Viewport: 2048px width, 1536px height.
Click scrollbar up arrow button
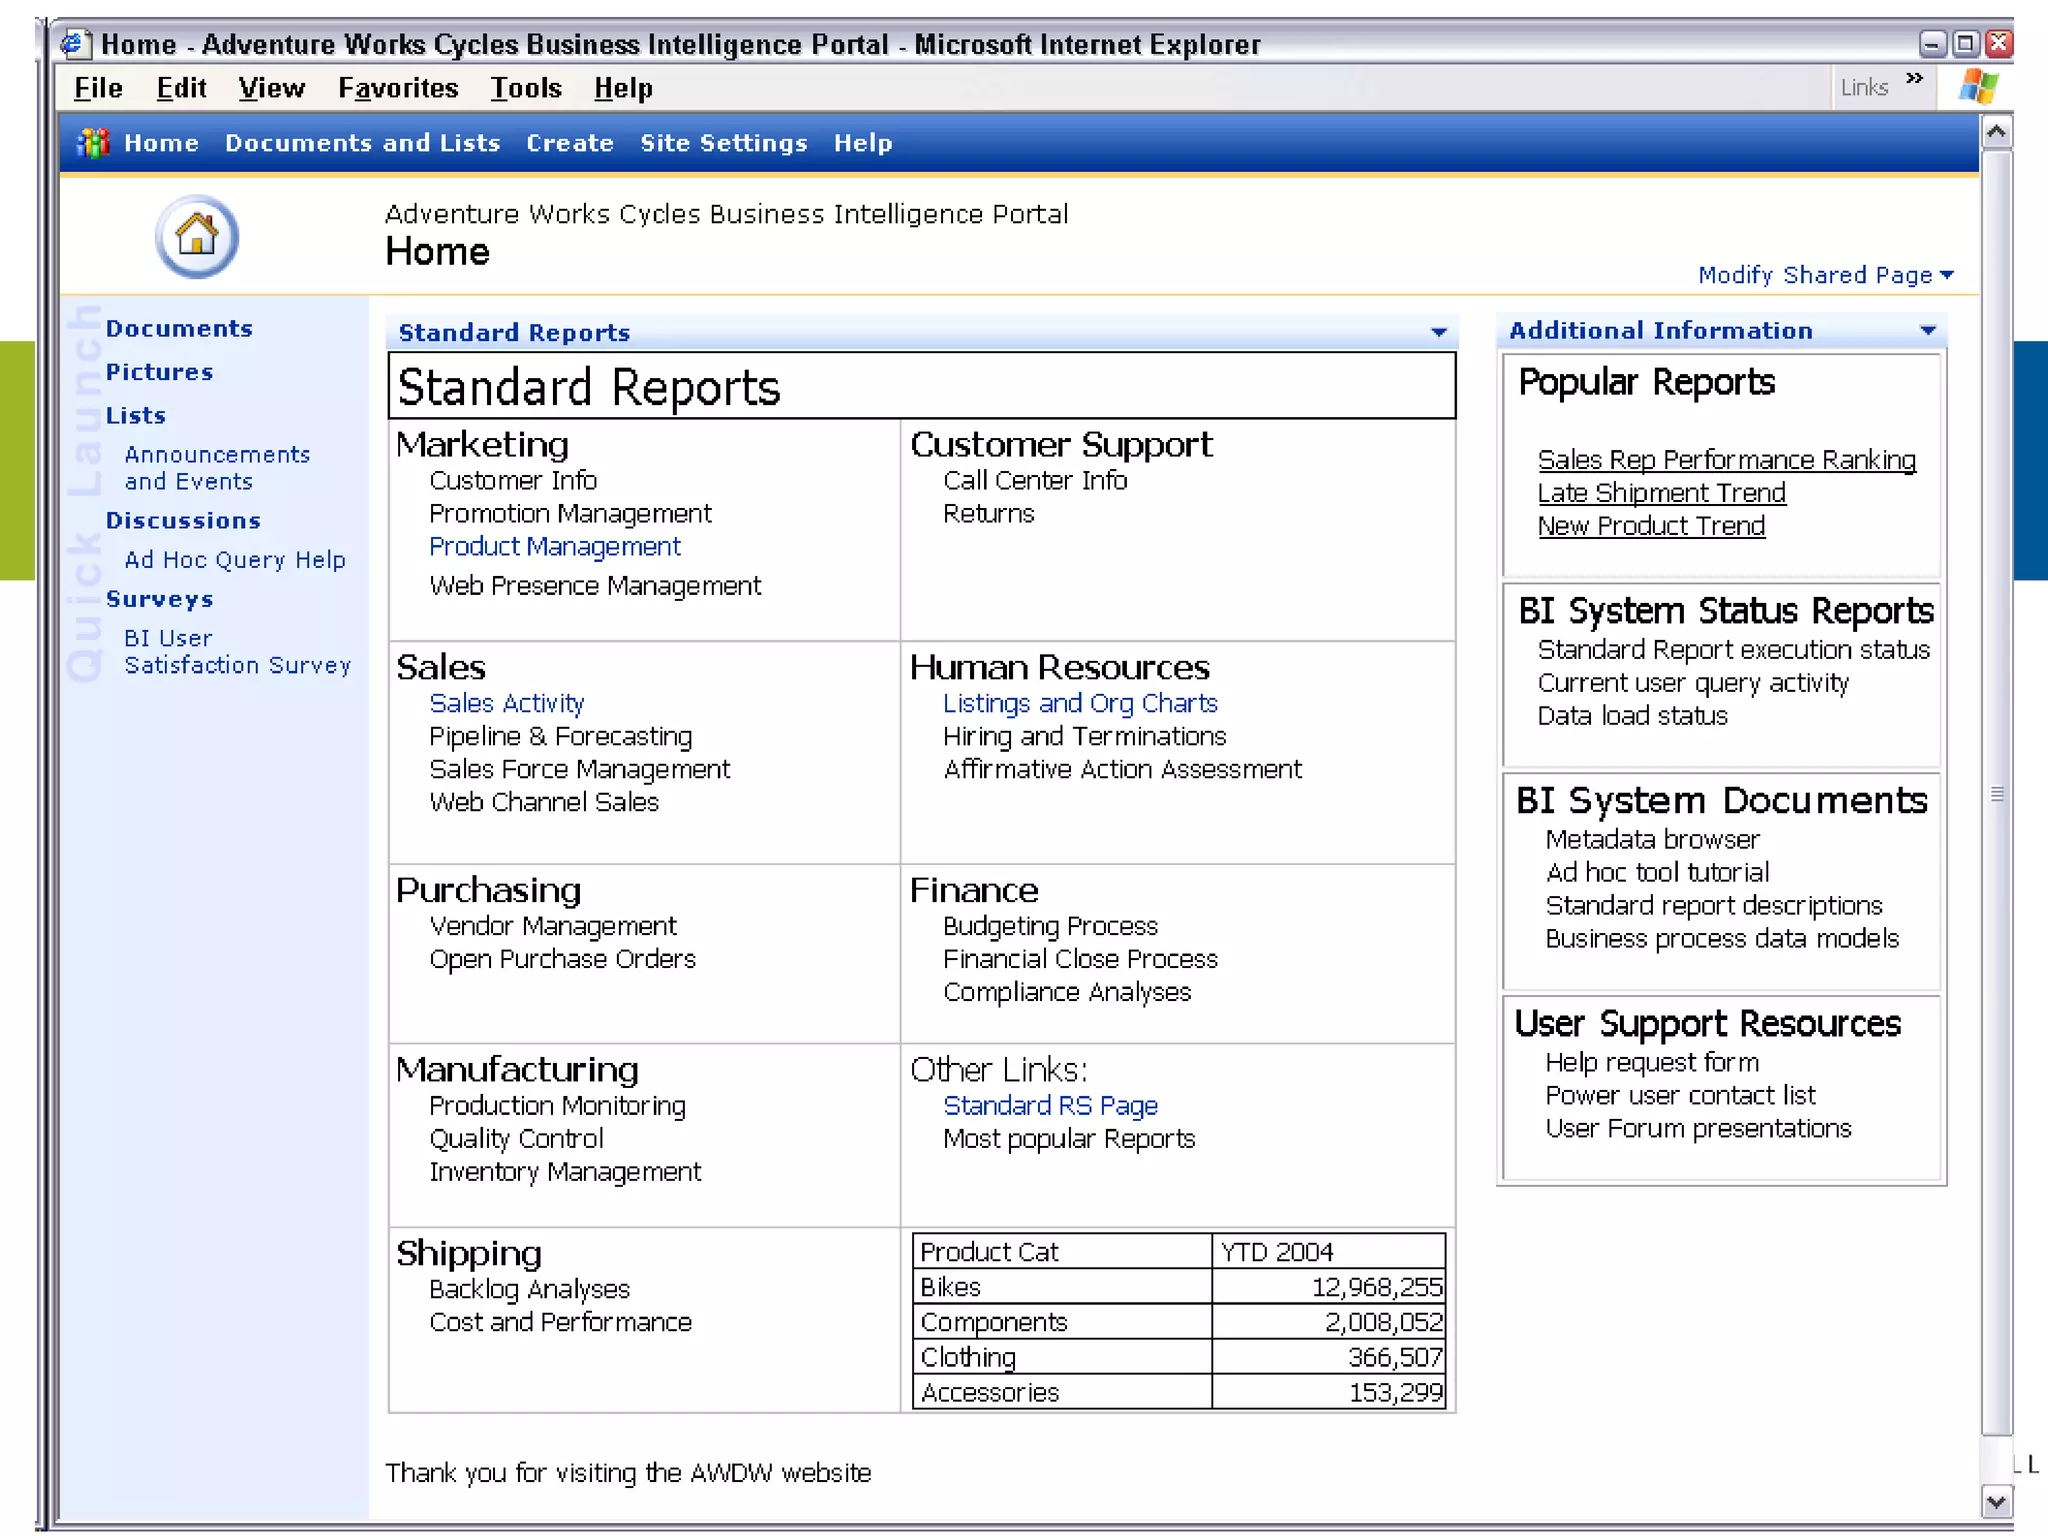(1996, 132)
